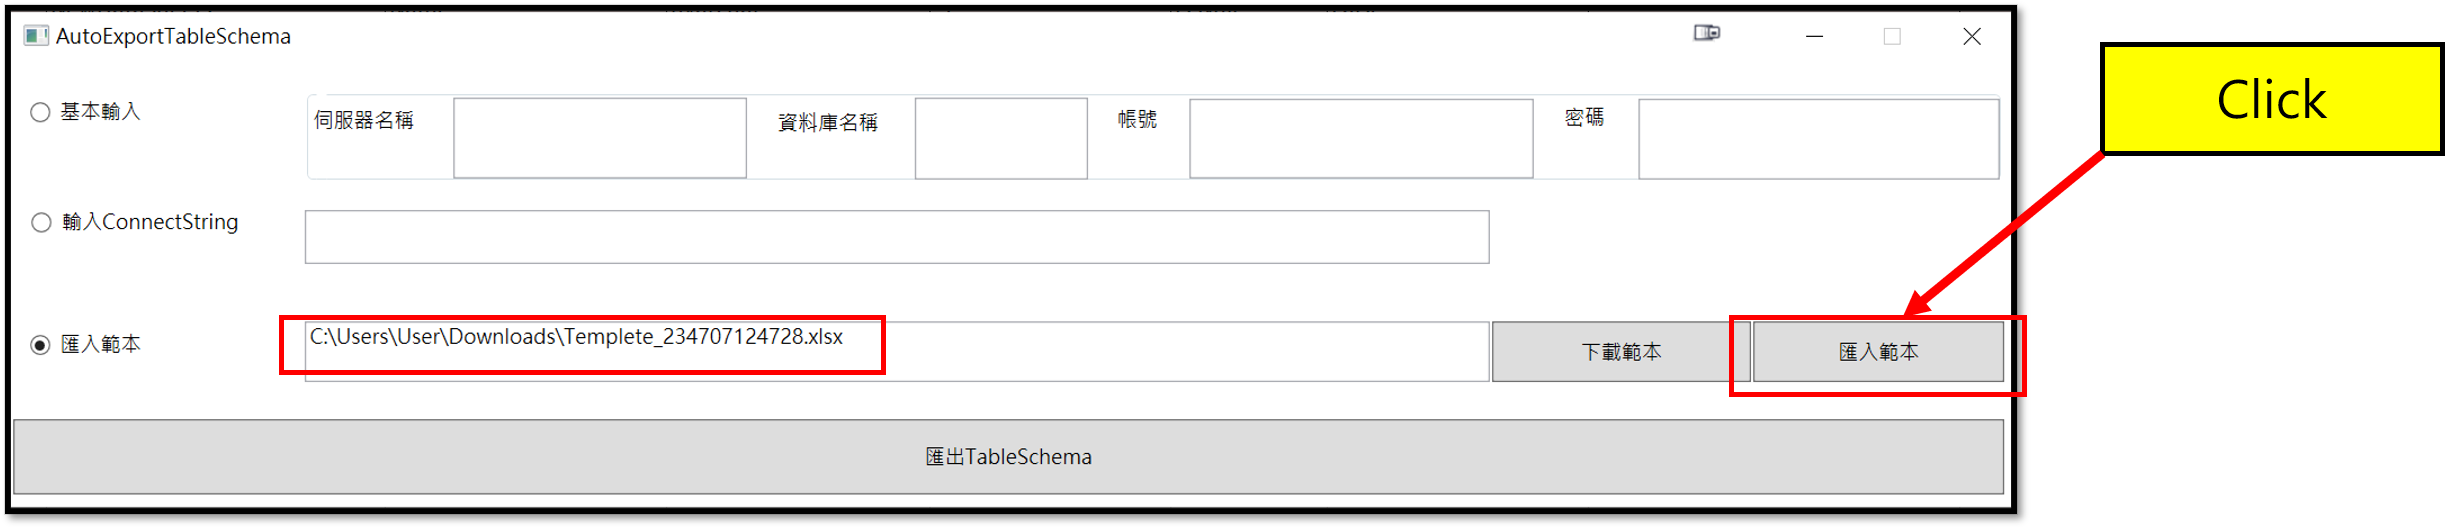Viewport: 2445px width, 527px height.
Task: Click the yellow Click callout box
Action: [2271, 99]
